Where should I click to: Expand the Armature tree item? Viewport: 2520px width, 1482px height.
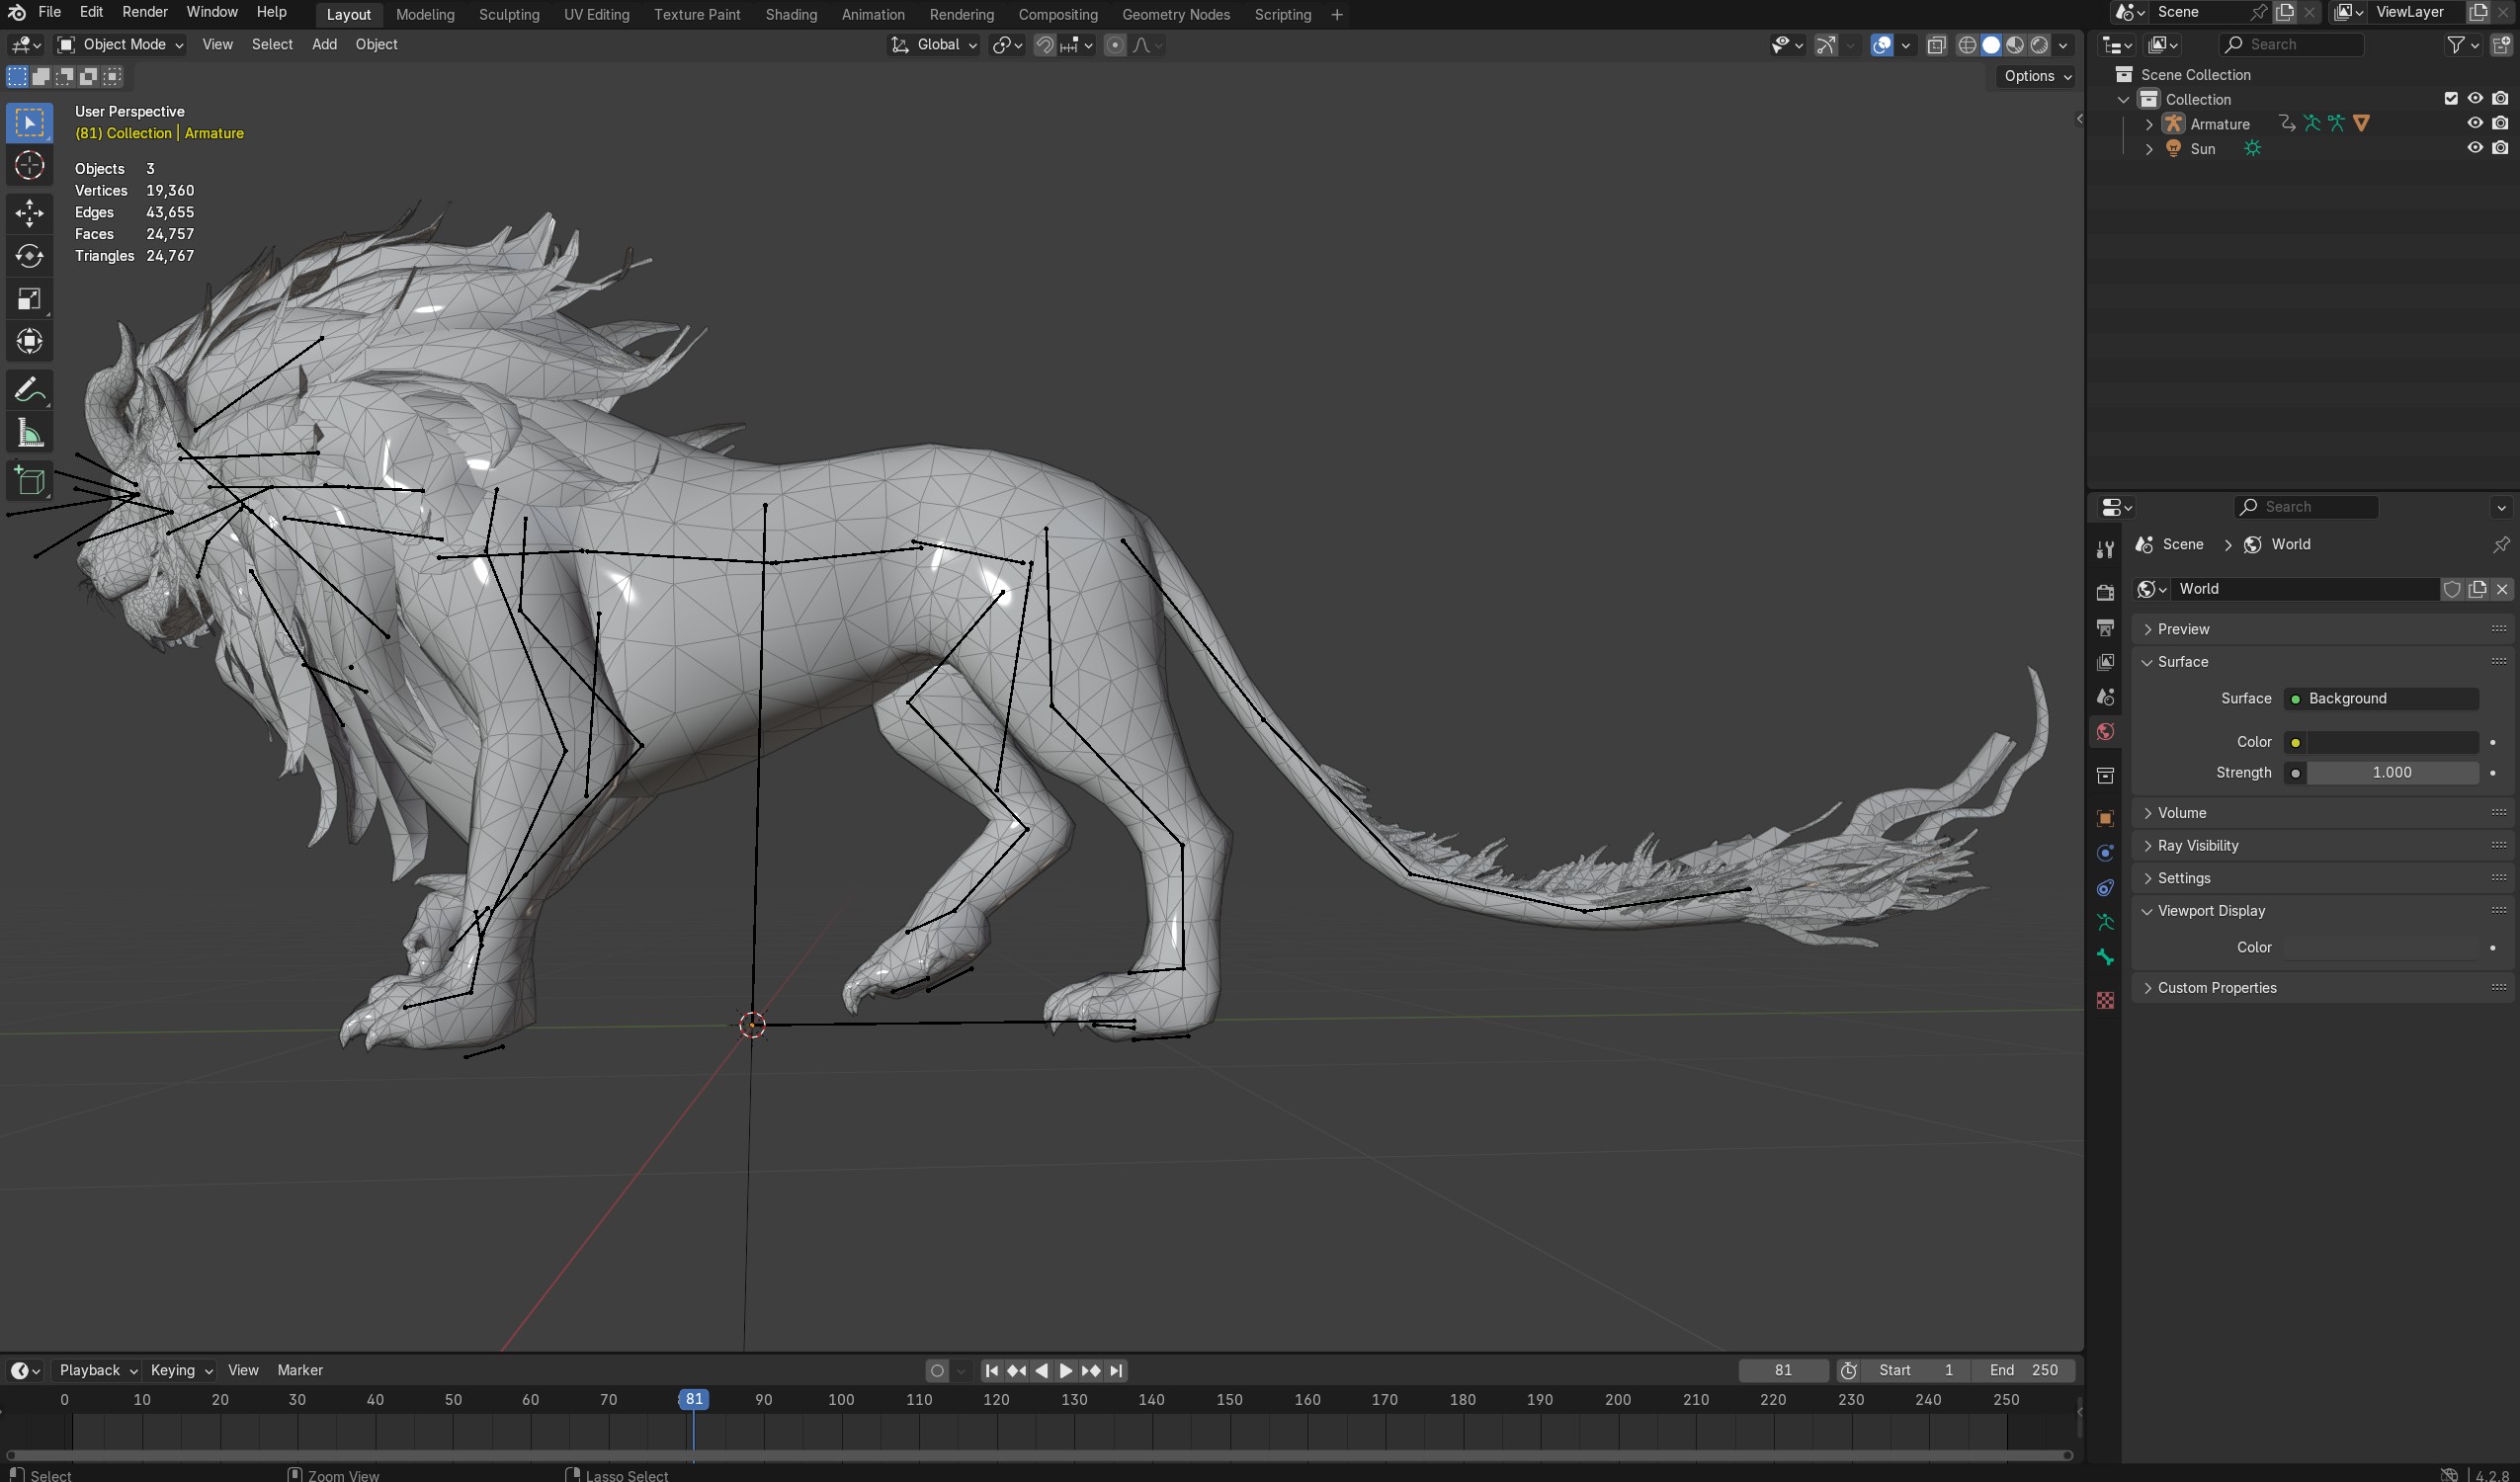[x=2149, y=124]
